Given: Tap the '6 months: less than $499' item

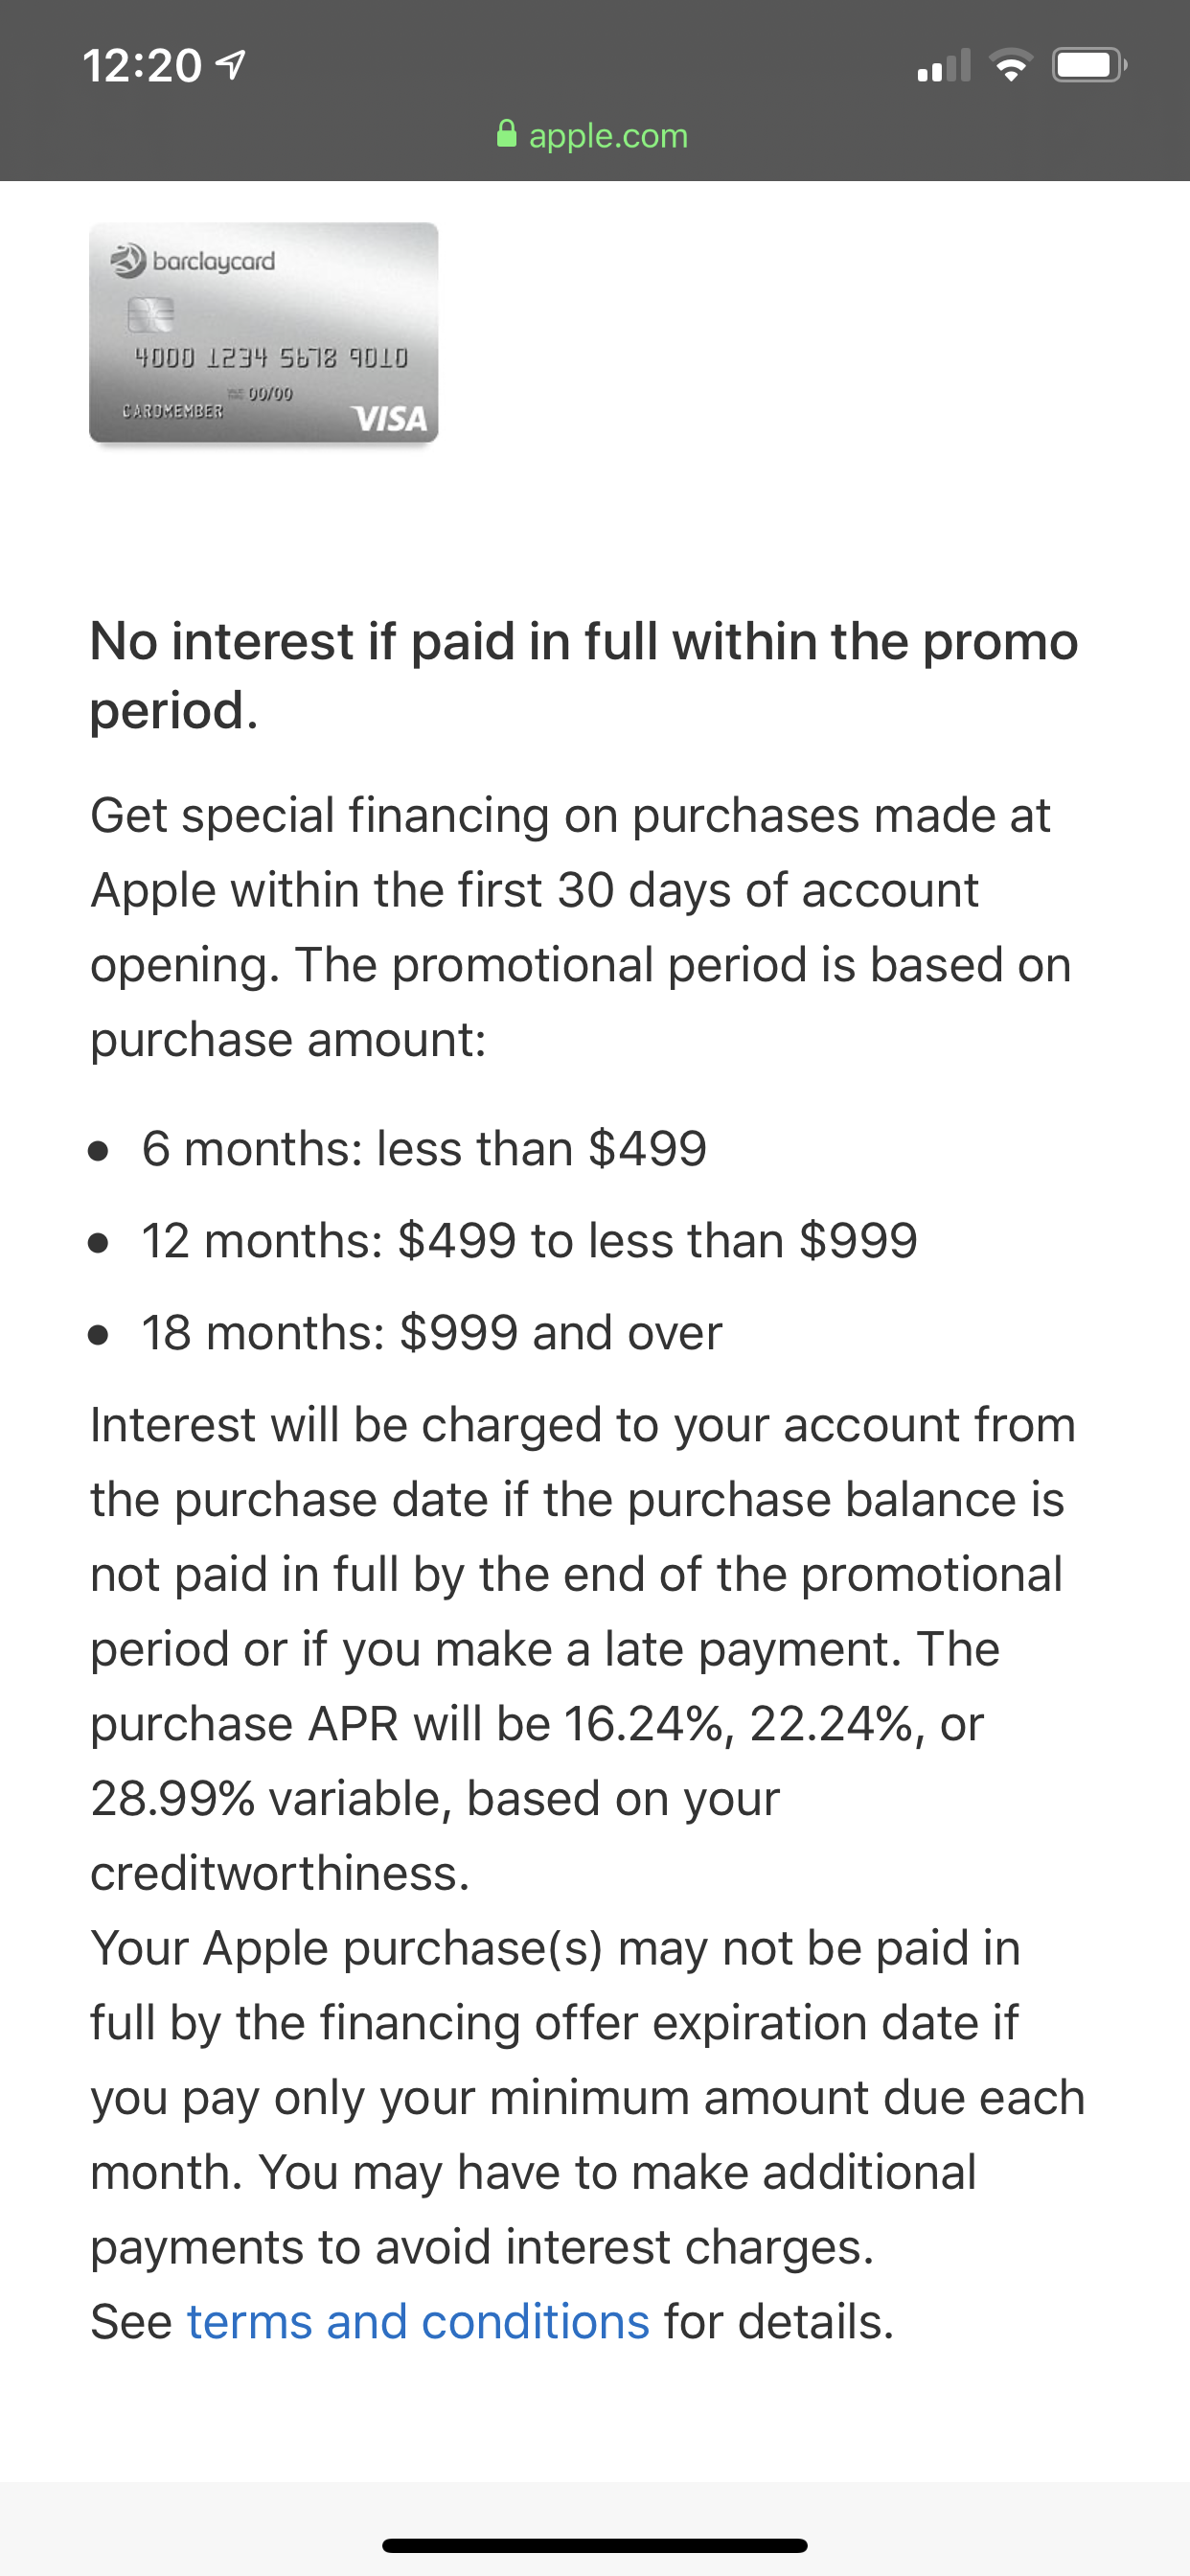Looking at the screenshot, I should coord(424,1148).
